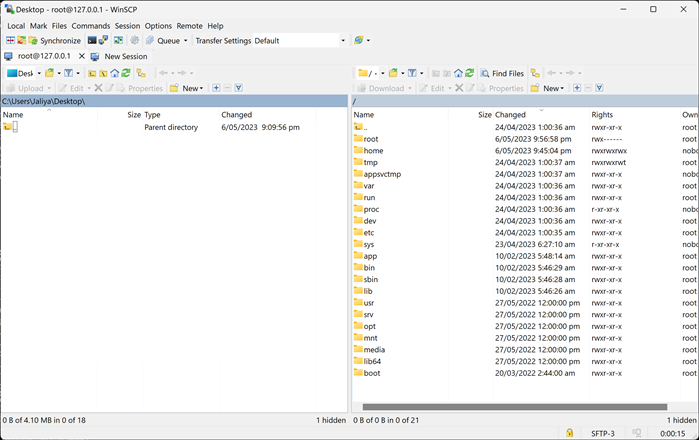
Task: Click the remote panel Filter icon
Action: (412, 73)
